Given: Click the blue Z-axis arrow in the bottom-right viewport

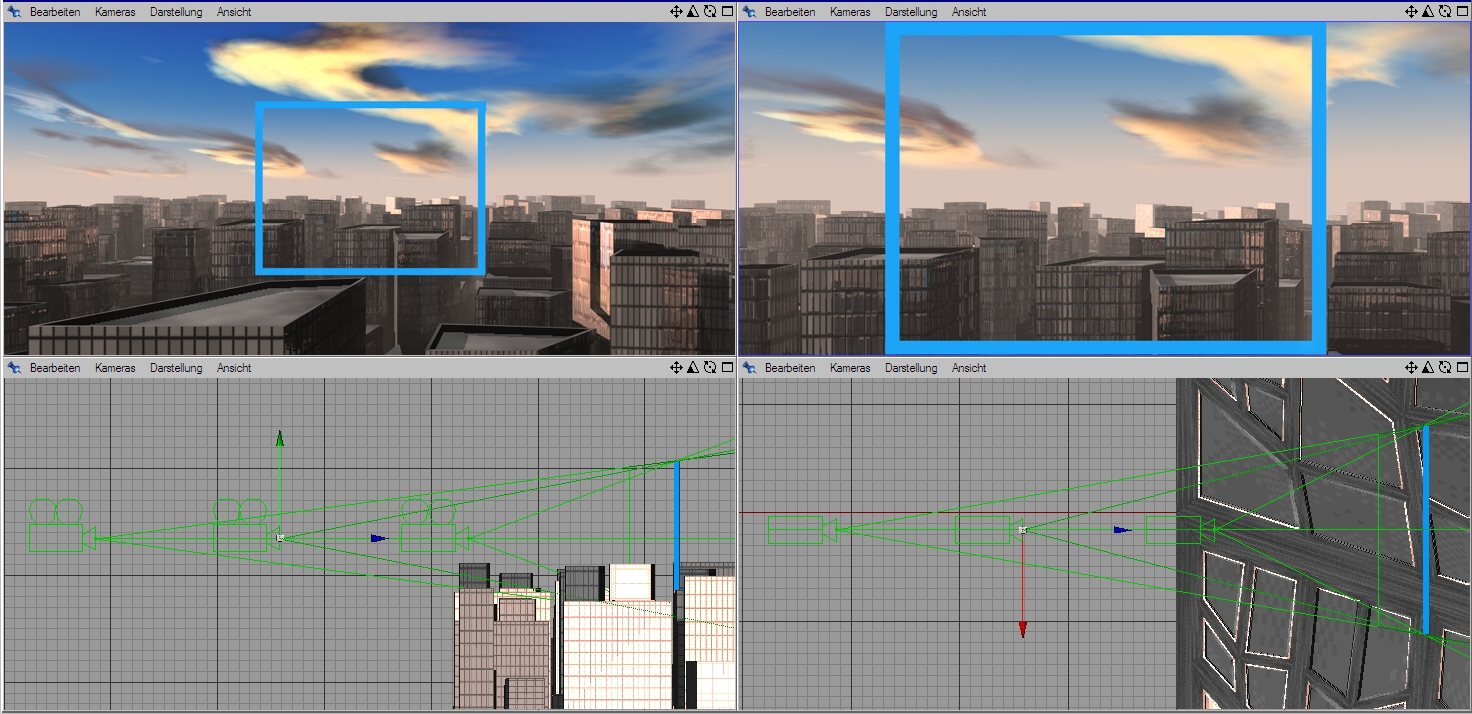Looking at the screenshot, I should 1123,530.
